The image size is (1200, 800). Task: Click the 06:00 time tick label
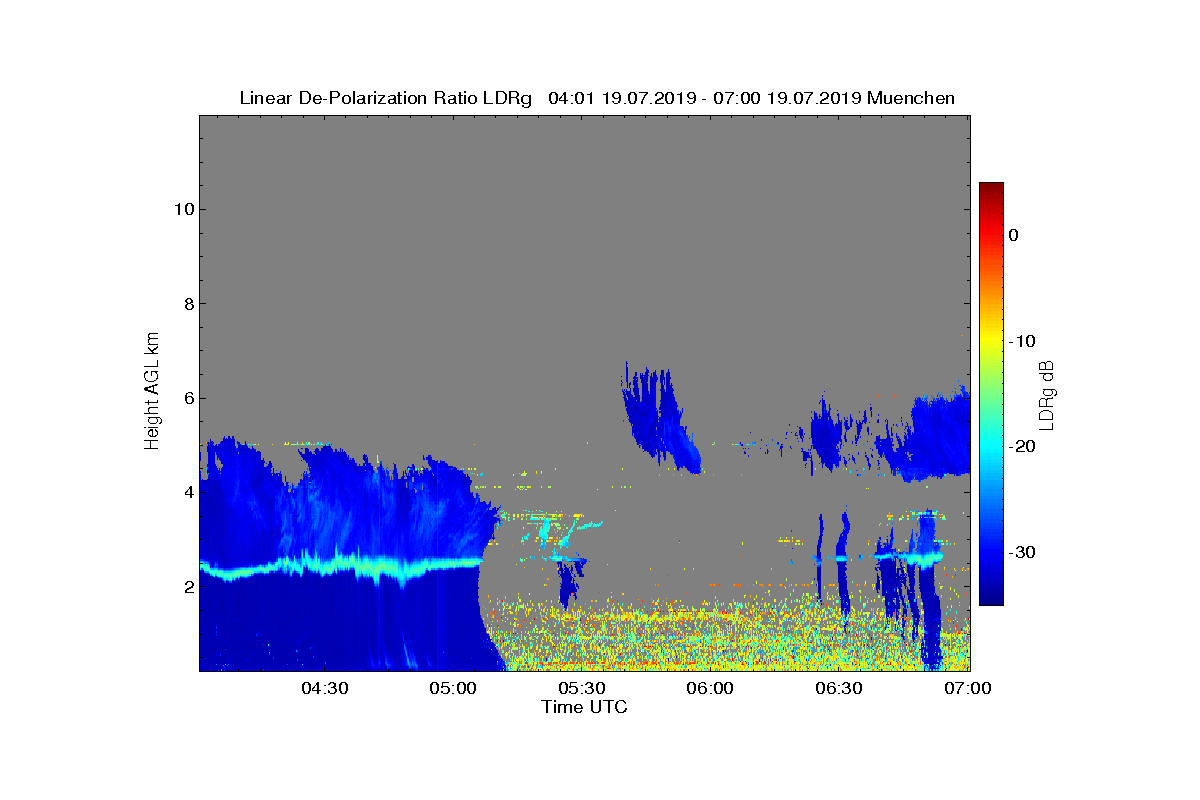711,689
